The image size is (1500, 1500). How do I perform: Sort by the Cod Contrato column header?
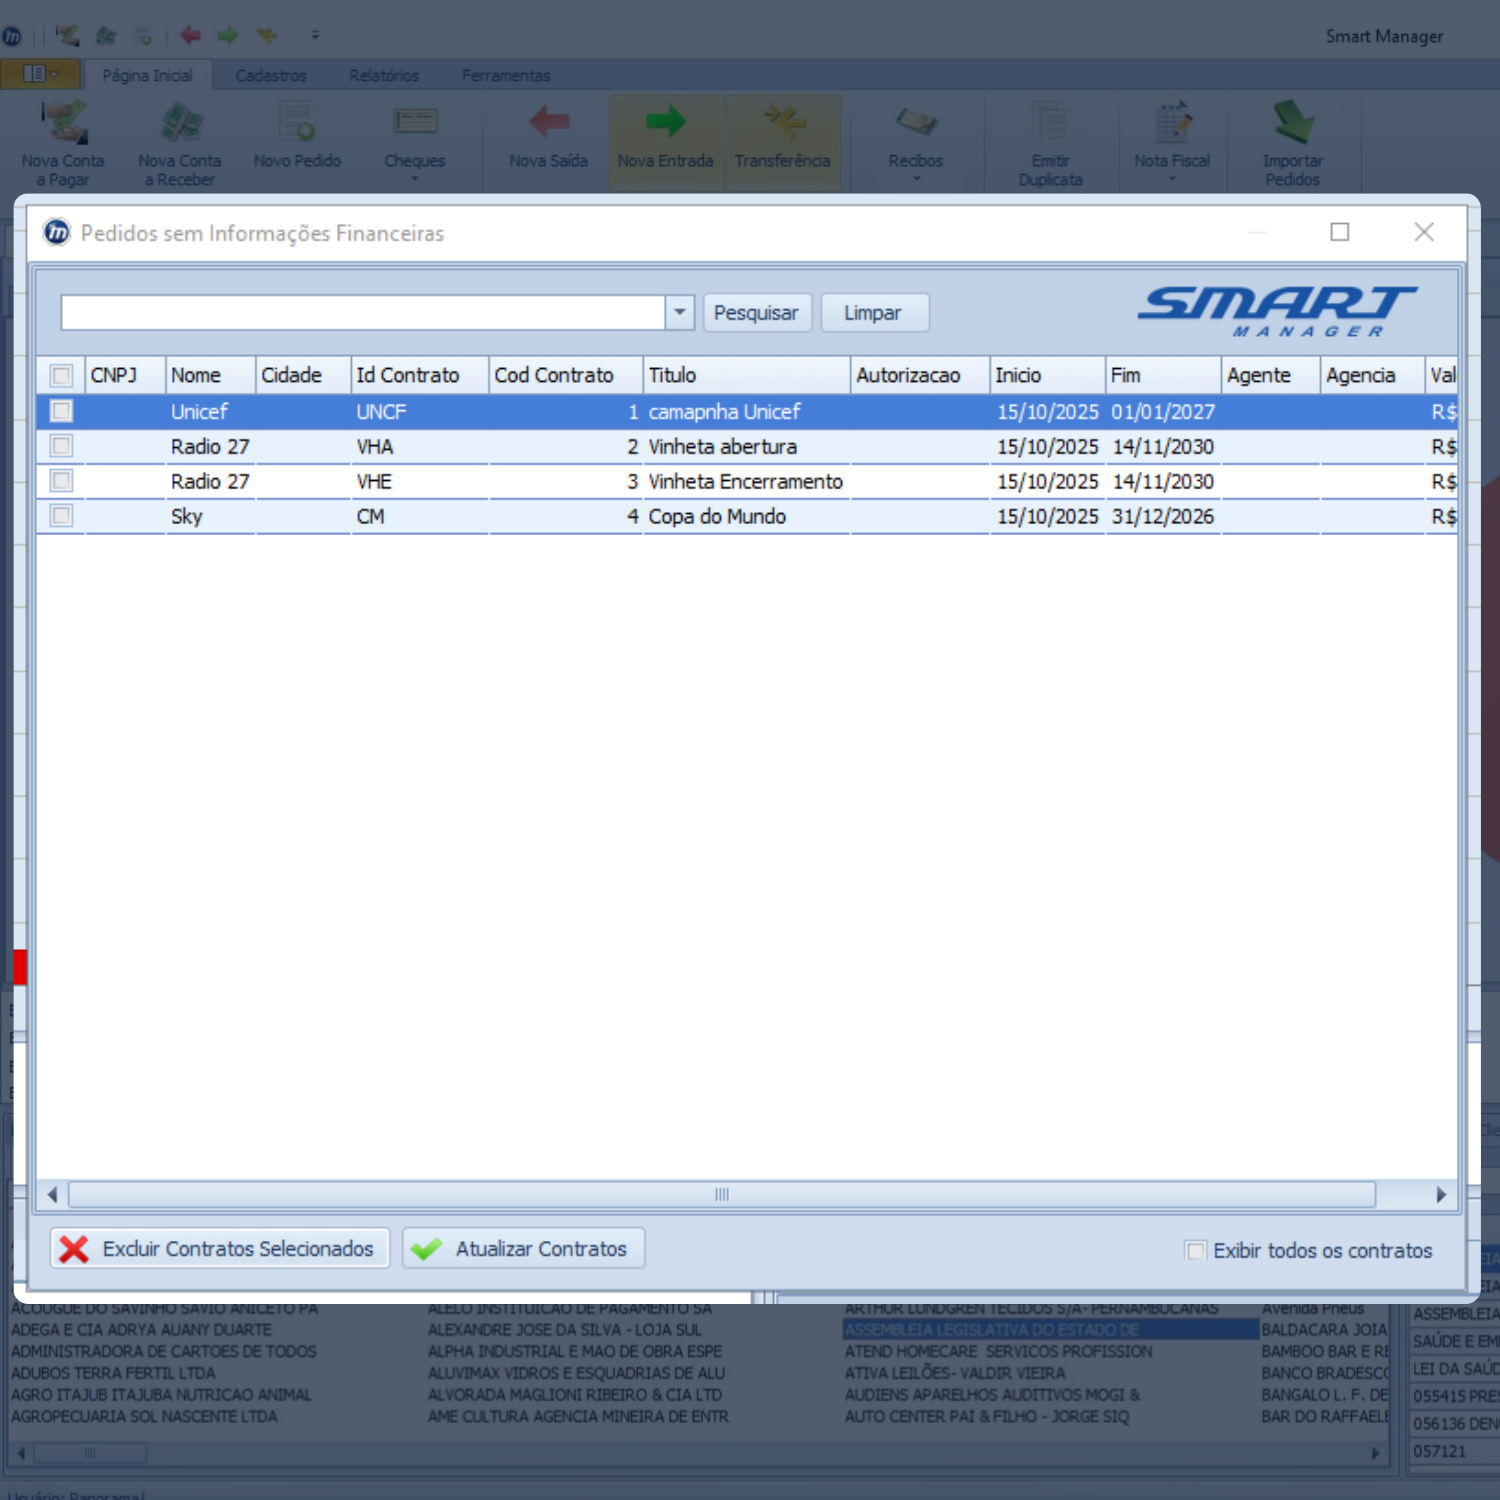point(566,375)
